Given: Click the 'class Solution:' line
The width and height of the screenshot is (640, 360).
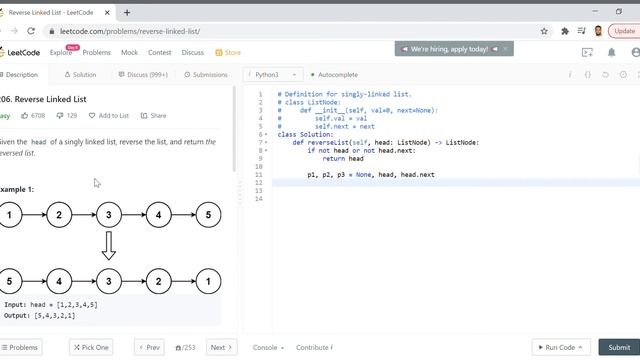Looking at the screenshot, I should click(305, 135).
